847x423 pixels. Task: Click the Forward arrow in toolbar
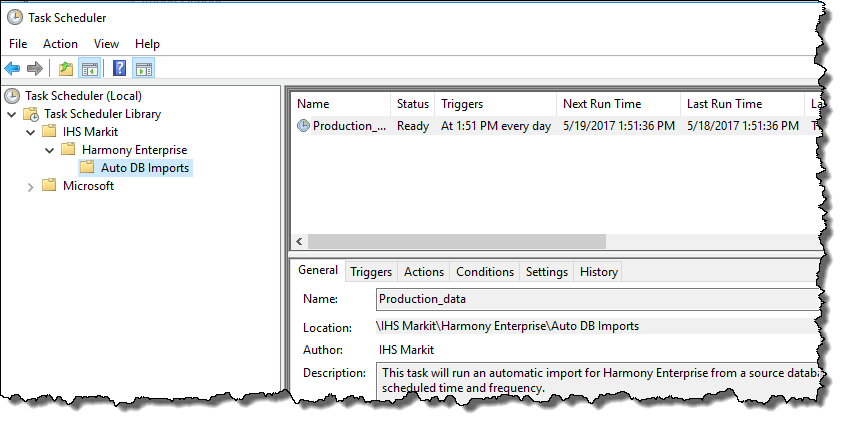[x=34, y=69]
